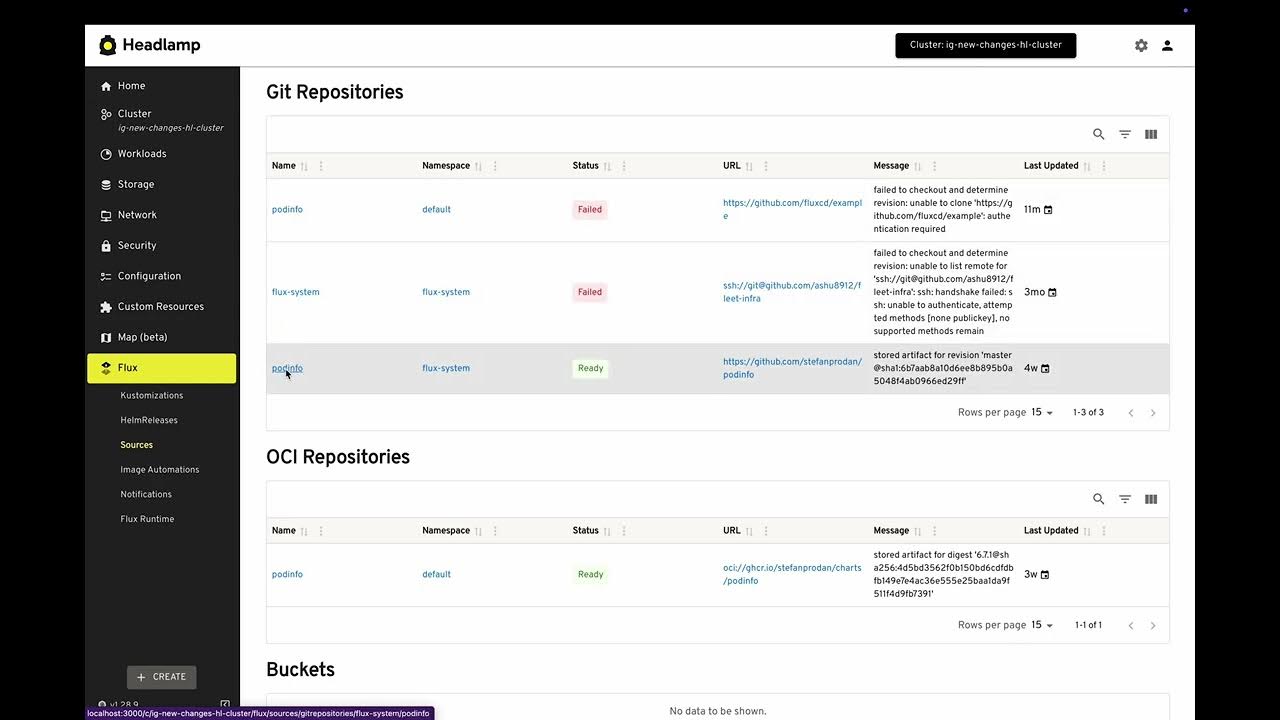Sort Git Repositories by Status column

607,166
